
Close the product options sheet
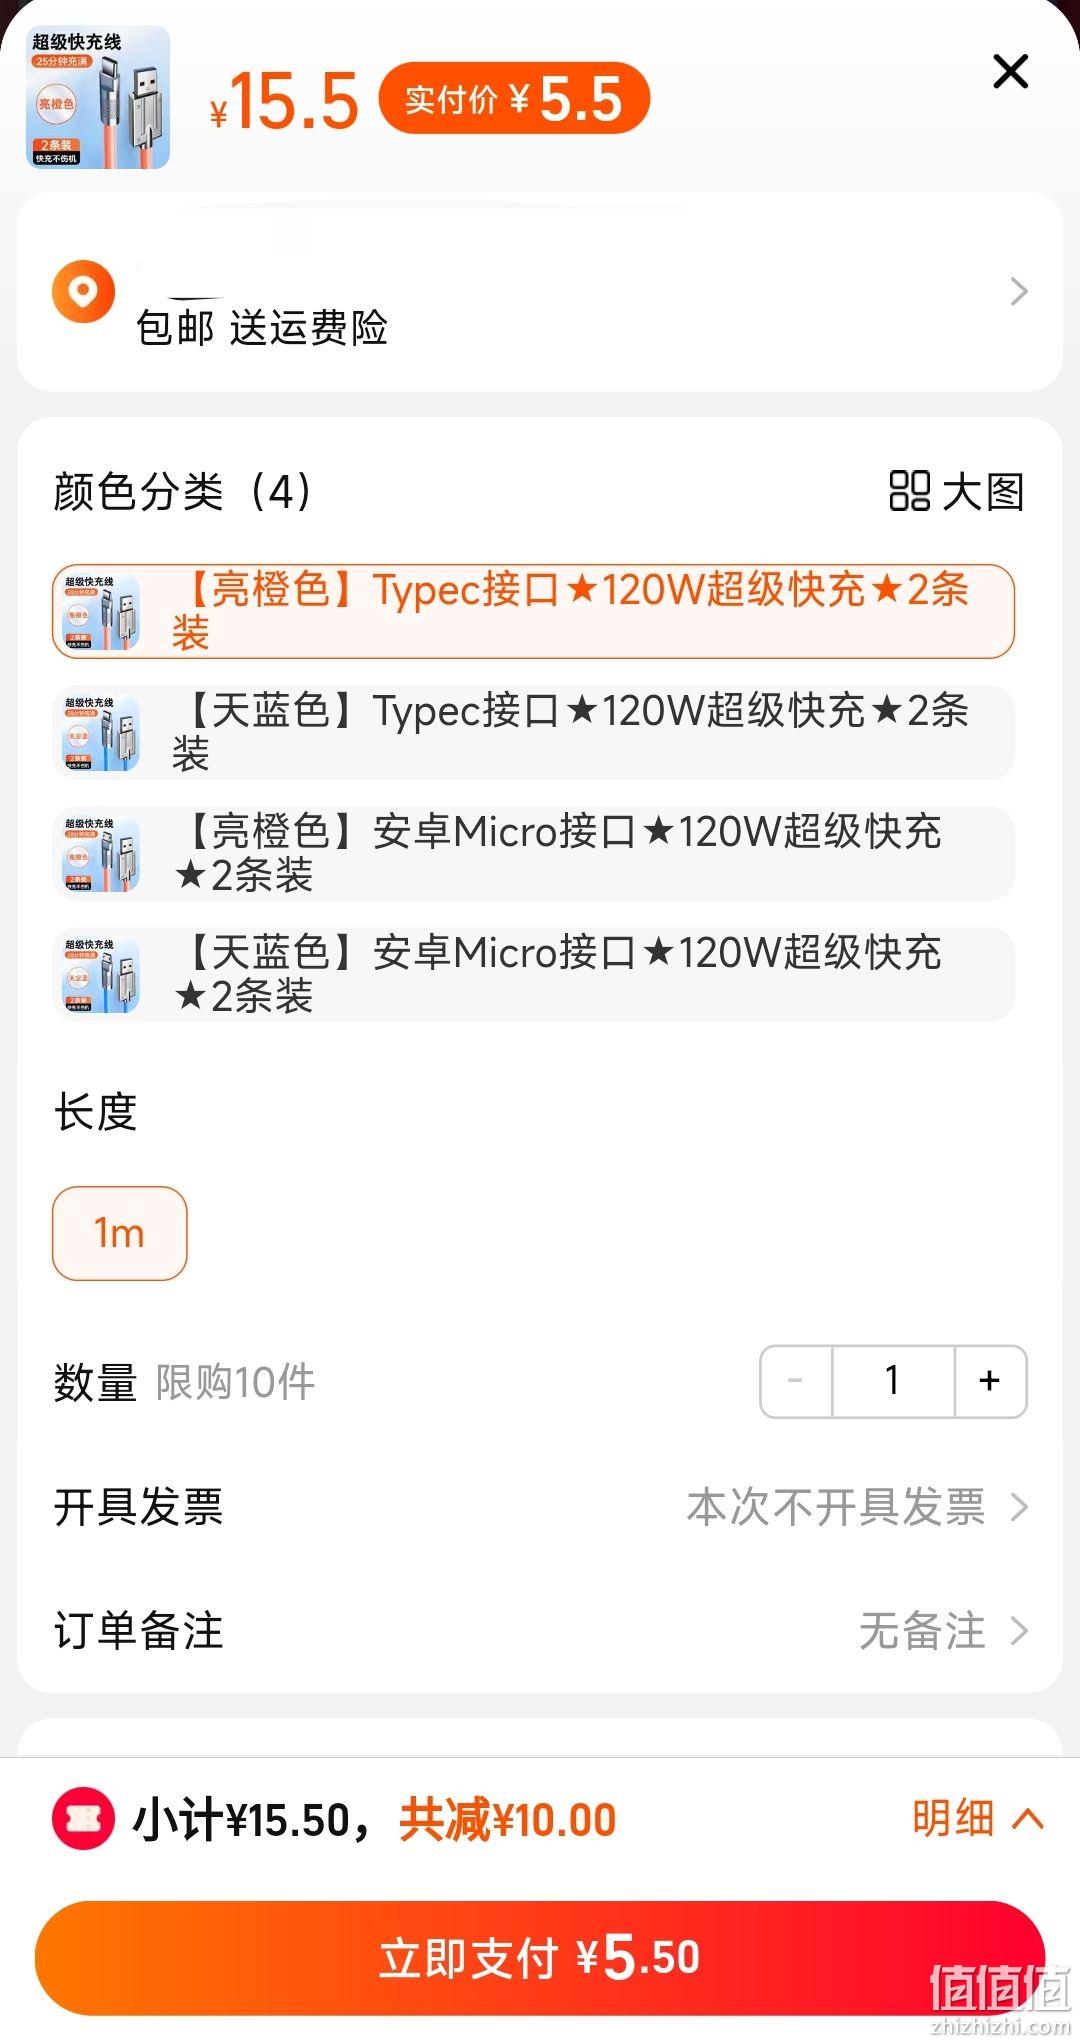tap(1010, 72)
